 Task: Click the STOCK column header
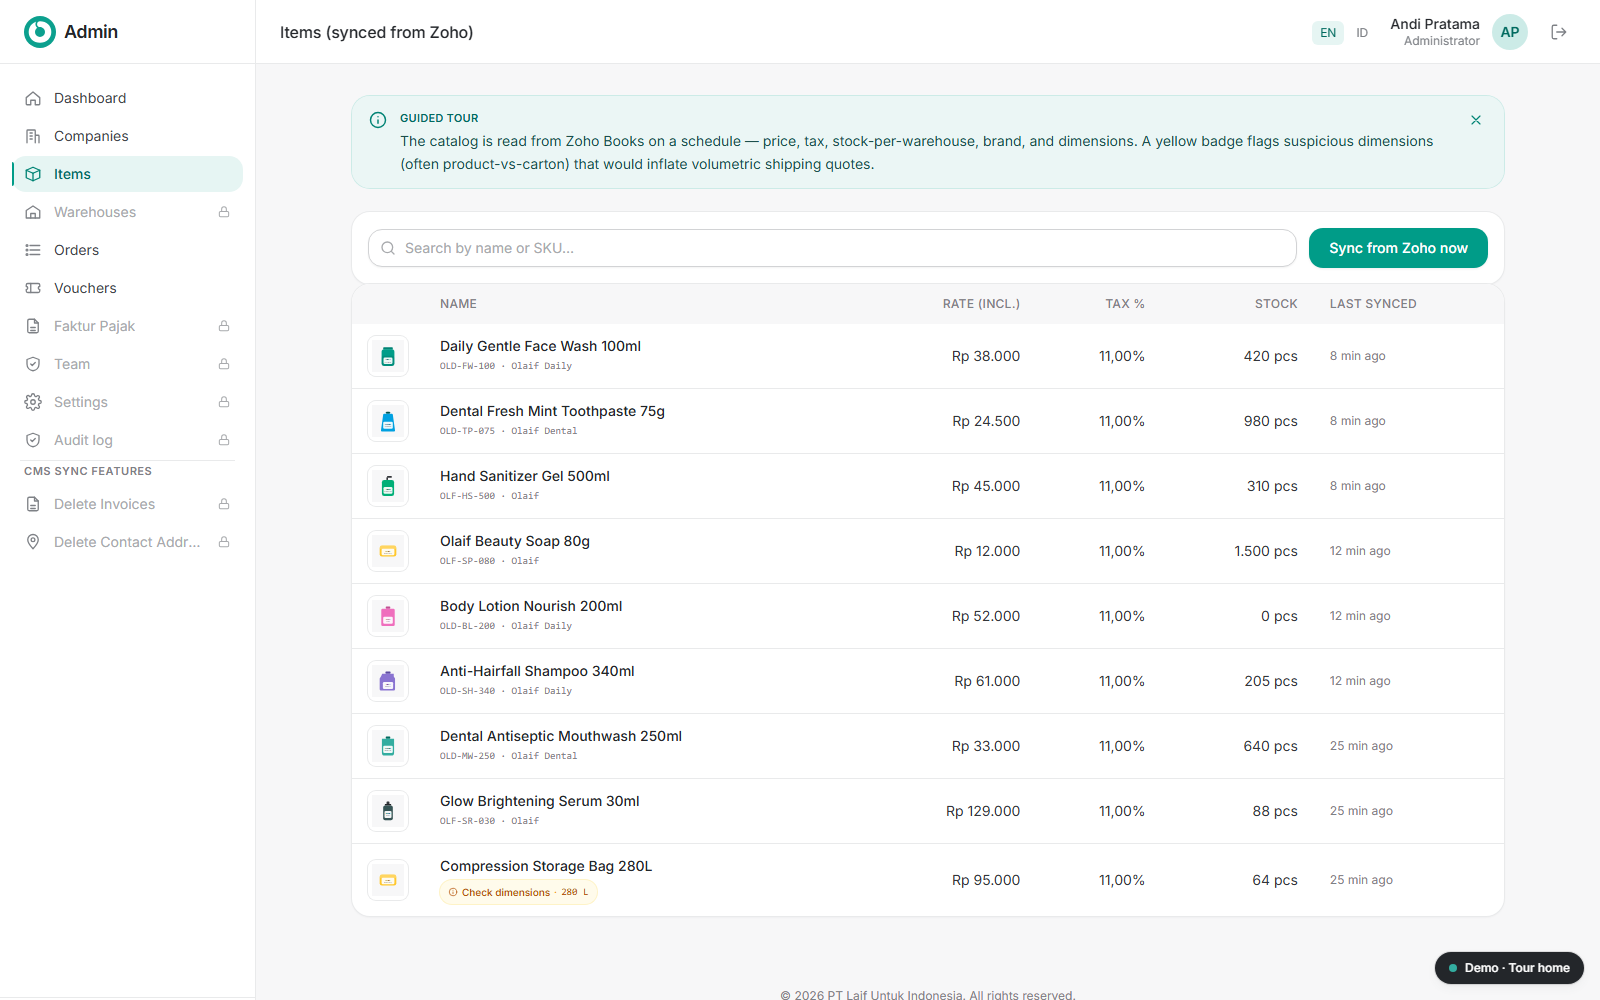pos(1276,304)
